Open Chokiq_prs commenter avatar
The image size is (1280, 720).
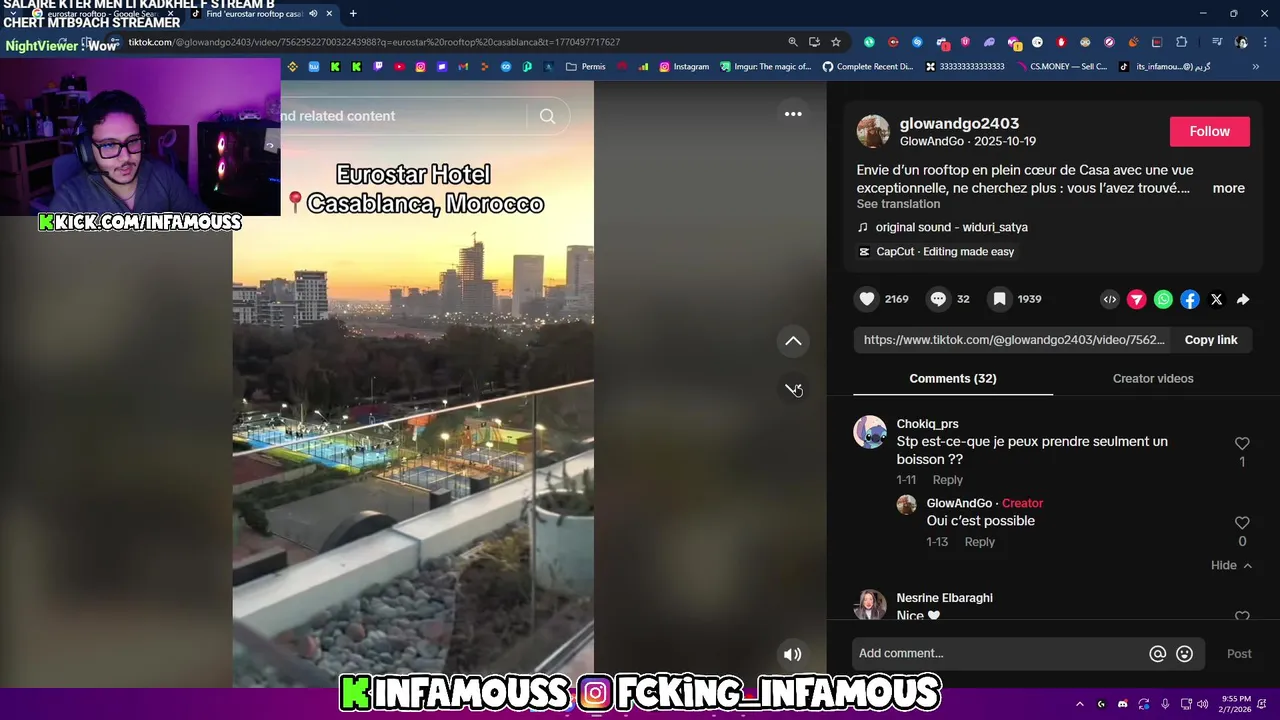(x=870, y=432)
